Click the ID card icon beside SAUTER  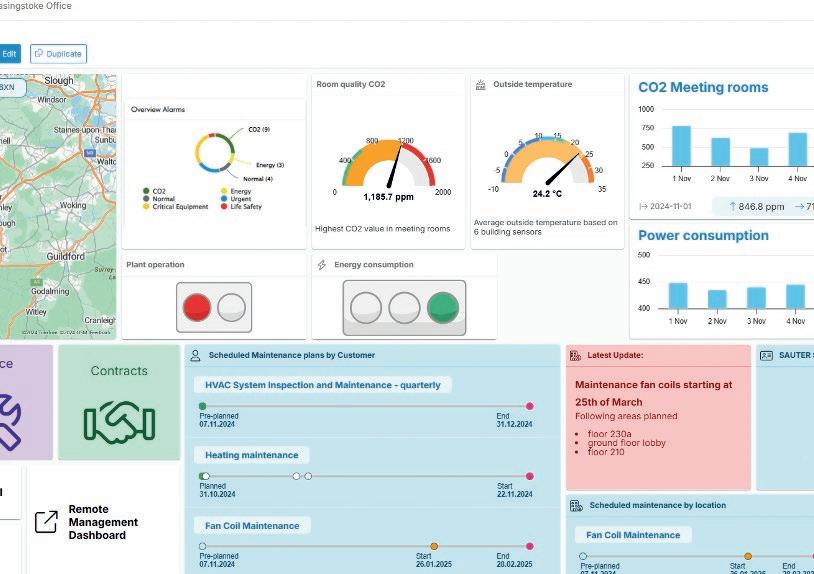tap(766, 356)
